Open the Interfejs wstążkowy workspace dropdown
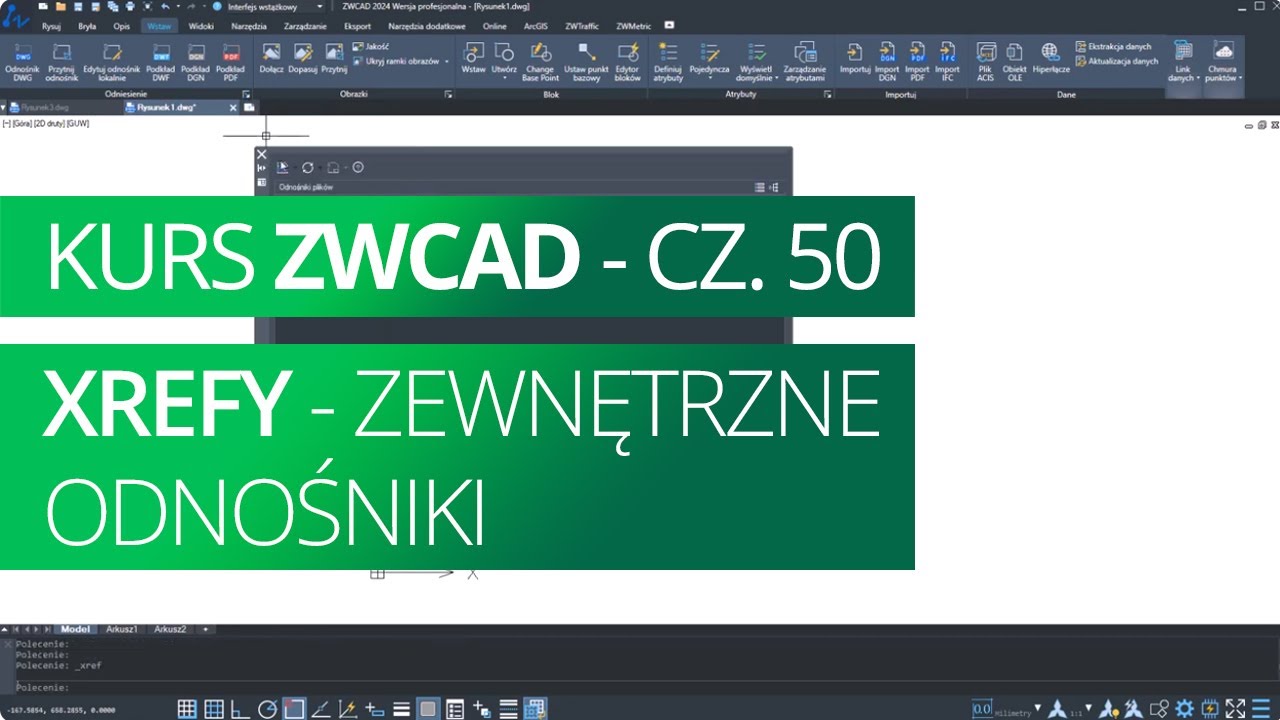1280x720 pixels. [319, 6]
